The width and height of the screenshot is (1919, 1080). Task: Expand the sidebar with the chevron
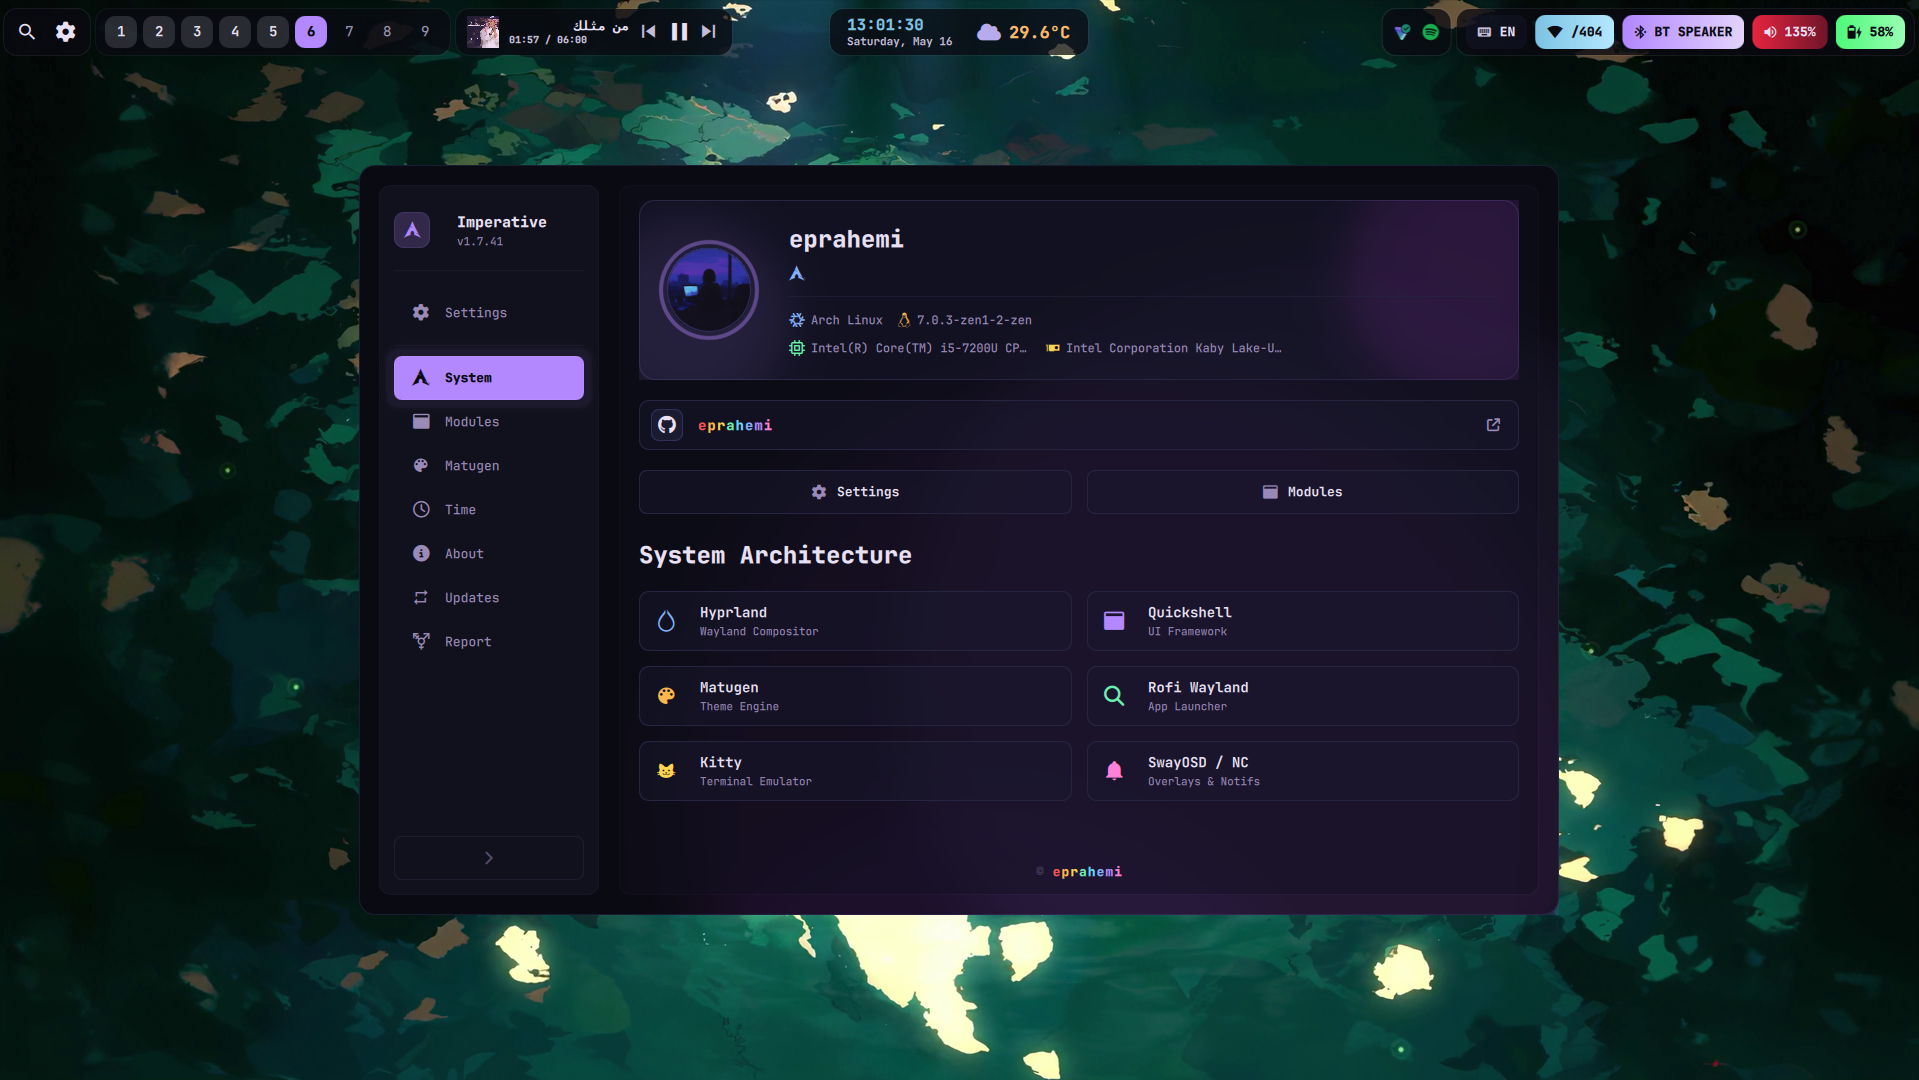[x=489, y=858]
